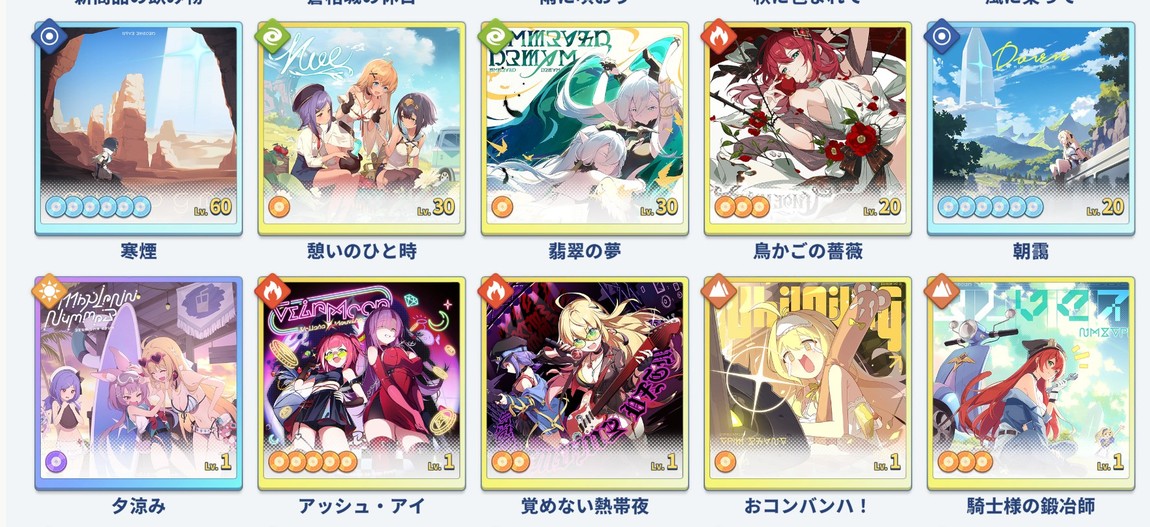Click the blue element icon on 朝靄 card
The width and height of the screenshot is (1150, 527).
point(941,37)
